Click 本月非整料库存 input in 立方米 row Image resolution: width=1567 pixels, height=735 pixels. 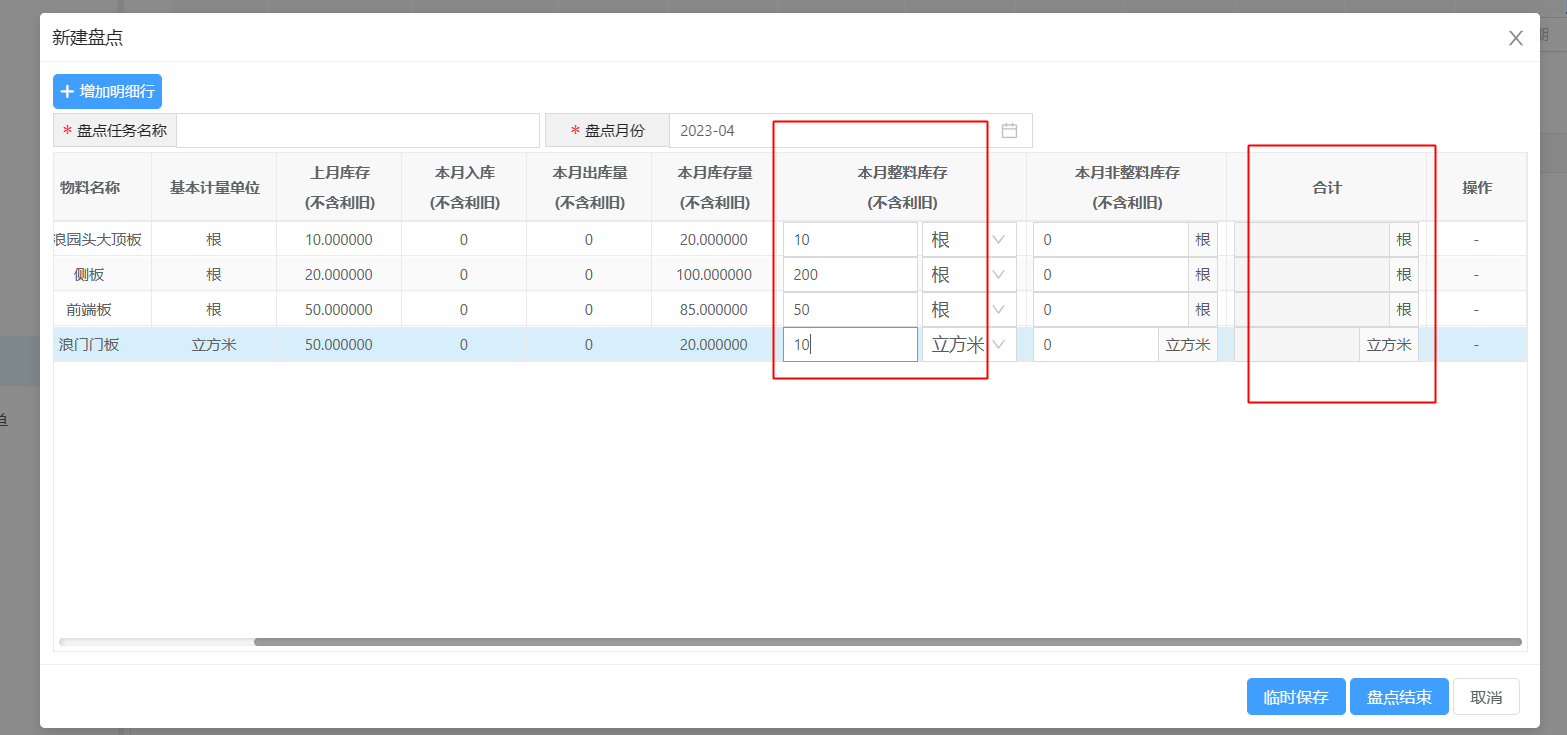tap(1095, 345)
